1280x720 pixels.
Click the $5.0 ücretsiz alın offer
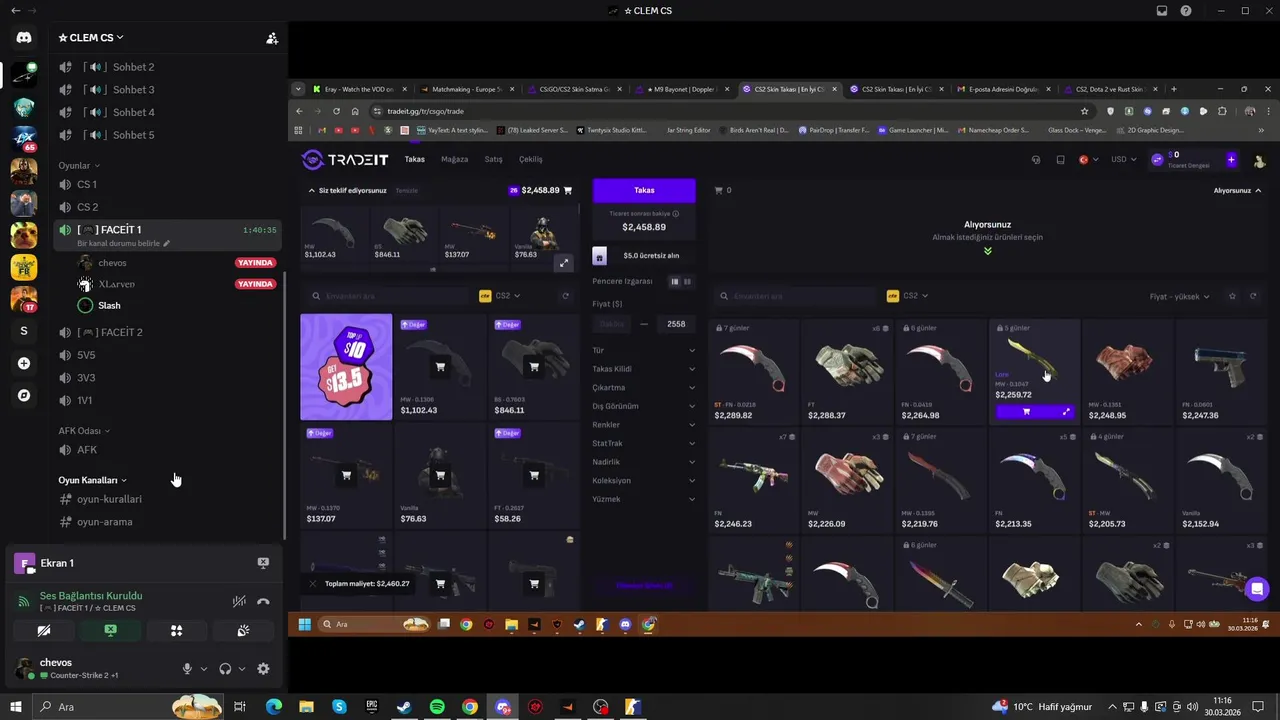644,256
